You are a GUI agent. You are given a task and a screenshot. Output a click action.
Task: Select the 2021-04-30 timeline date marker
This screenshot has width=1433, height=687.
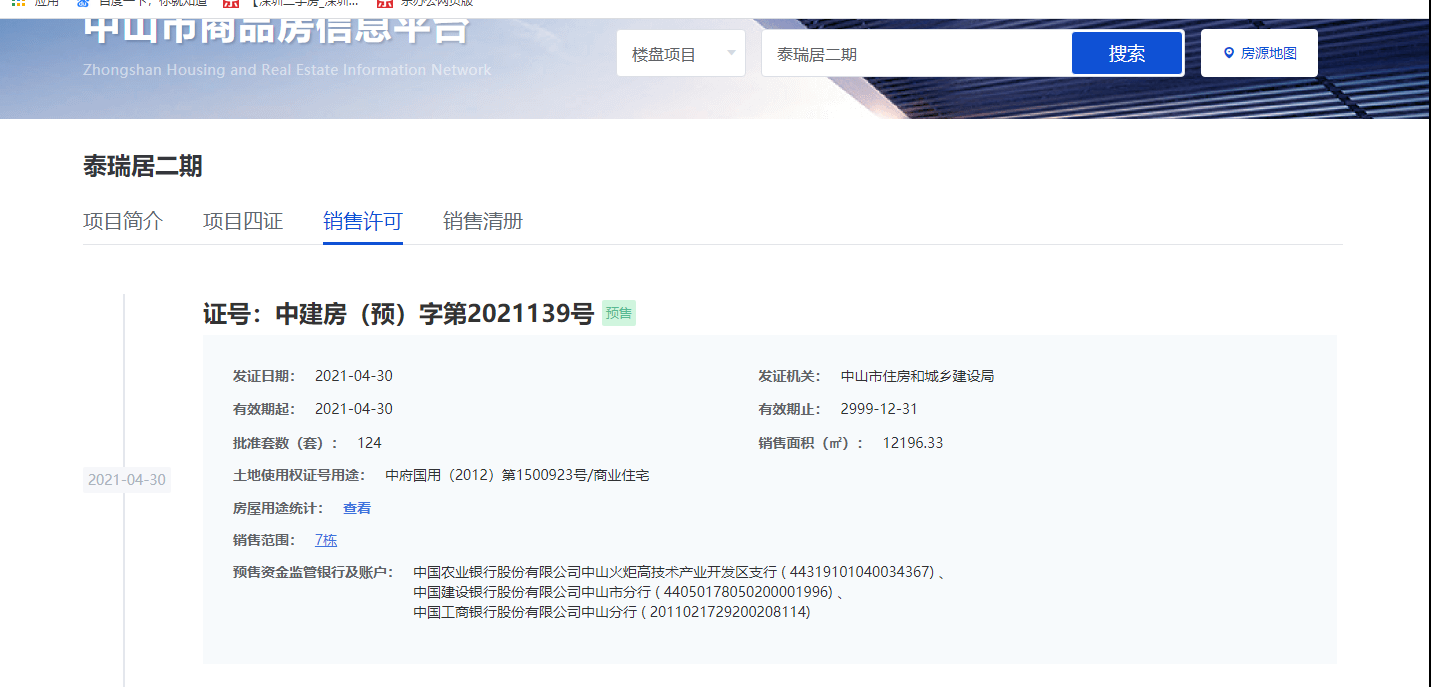pos(127,480)
